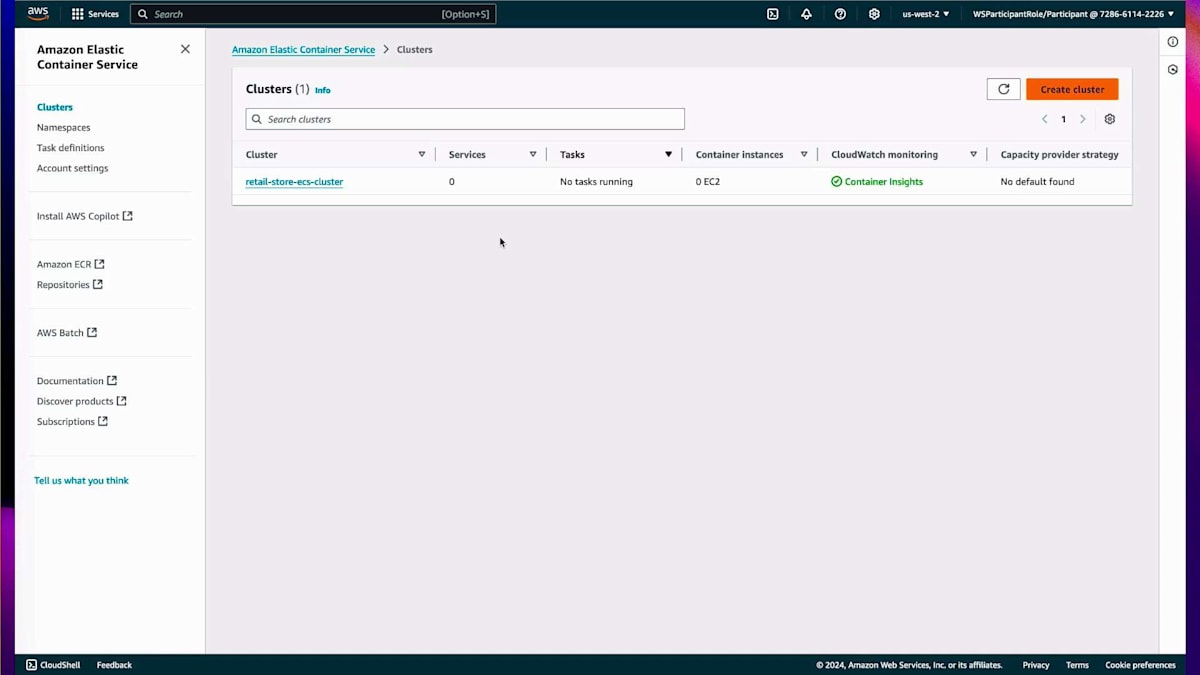
Task: Click the green Container Insights status icon
Action: click(836, 182)
